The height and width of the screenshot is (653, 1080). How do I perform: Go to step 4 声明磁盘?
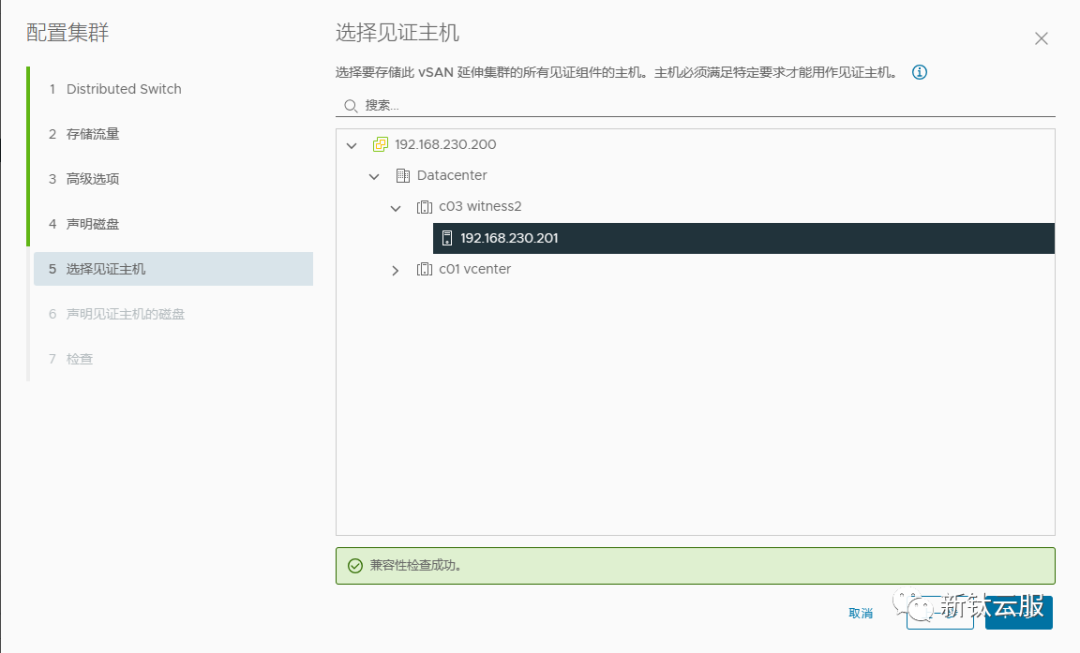pyautogui.click(x=96, y=223)
